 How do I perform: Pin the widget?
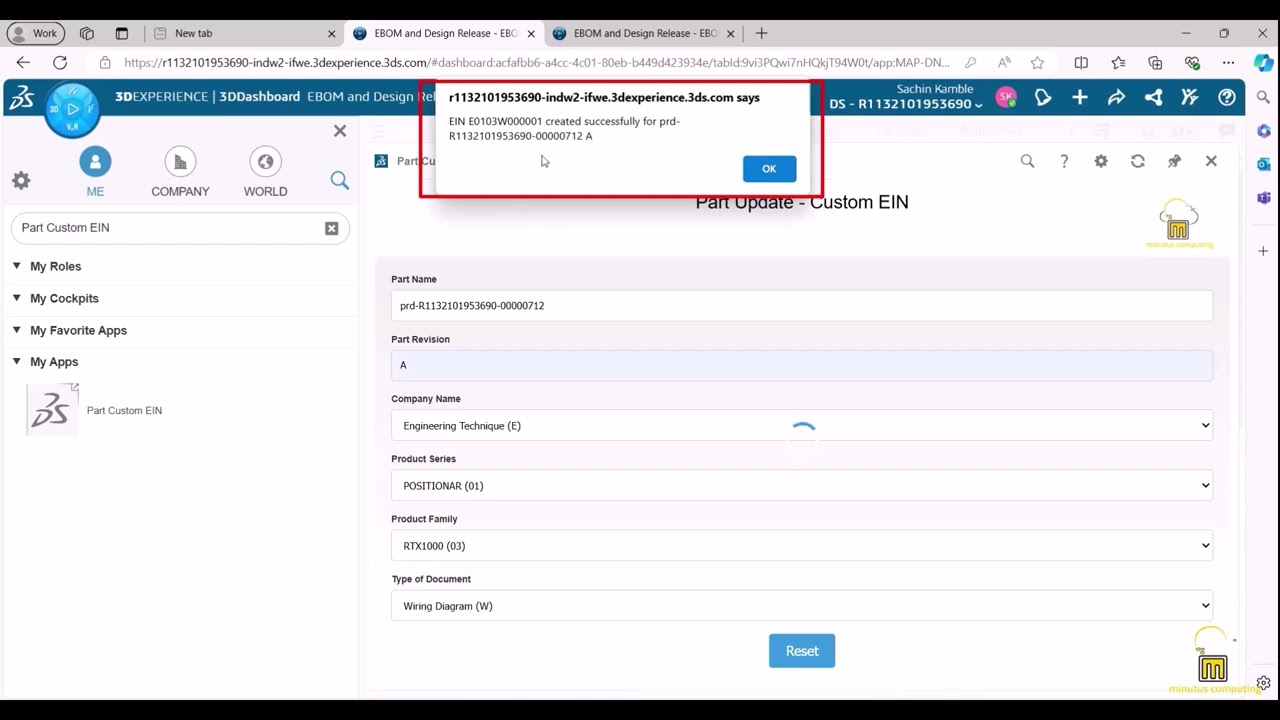click(x=1175, y=161)
